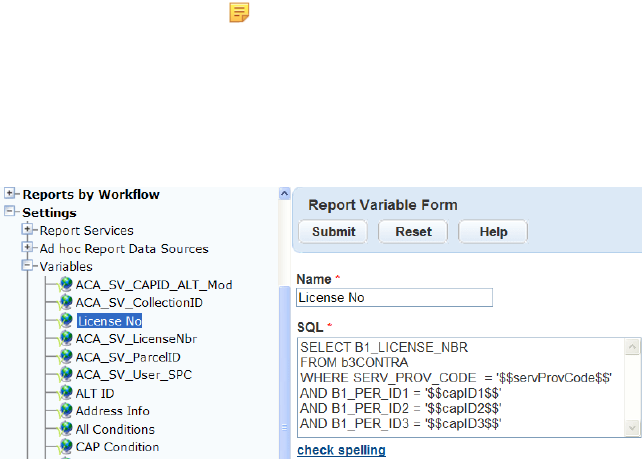Click SQL box scroll up arrow
Screen dimensions: 642x459
tap(632, 347)
